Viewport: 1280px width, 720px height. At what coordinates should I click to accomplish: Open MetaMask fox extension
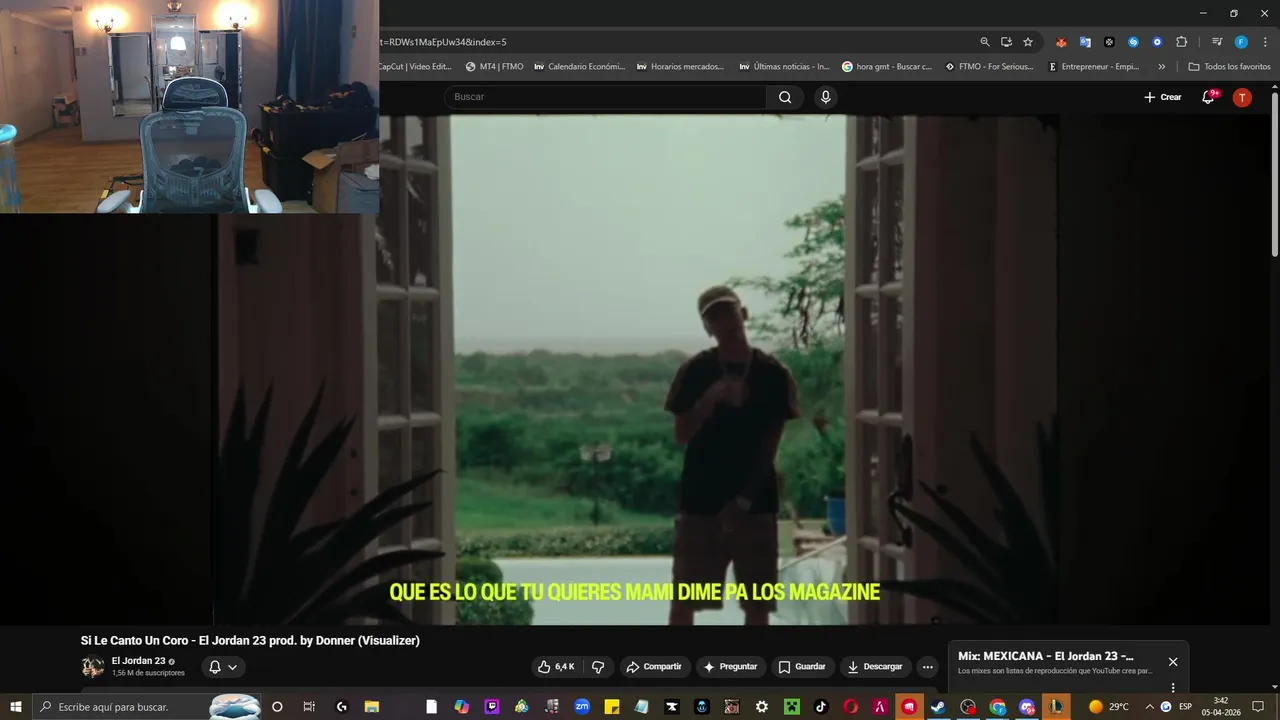click(1061, 42)
